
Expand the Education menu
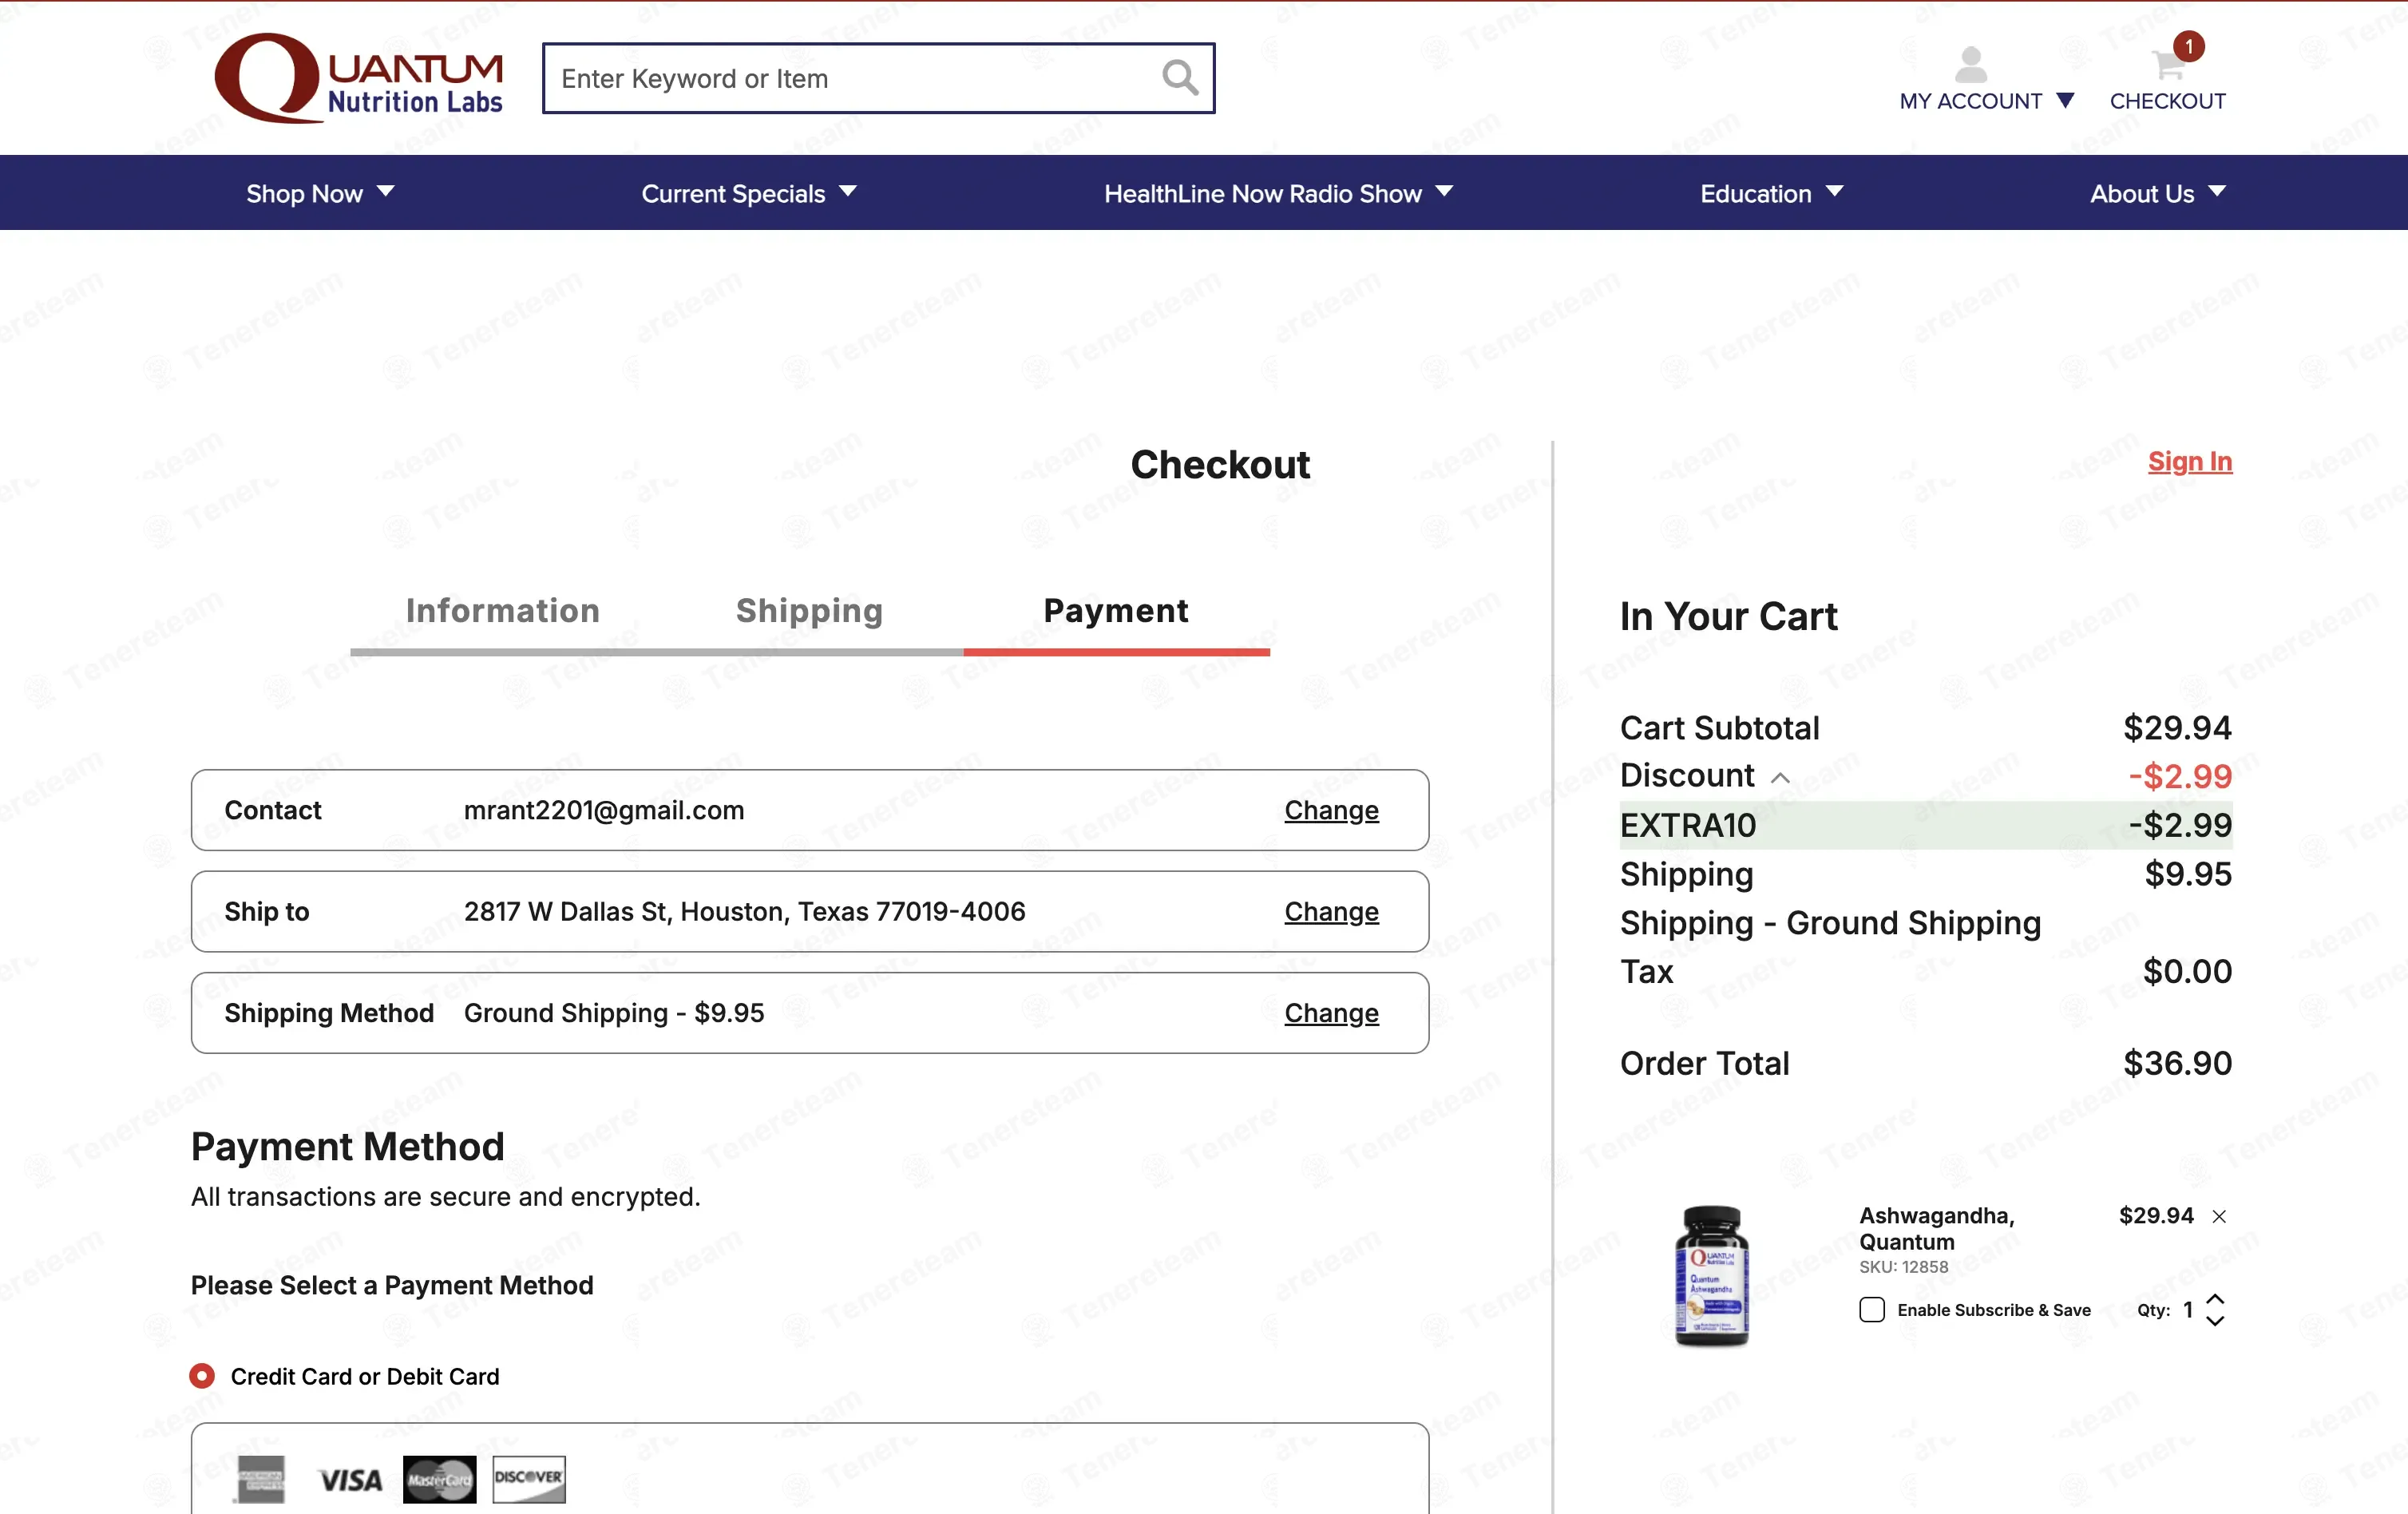click(1771, 193)
